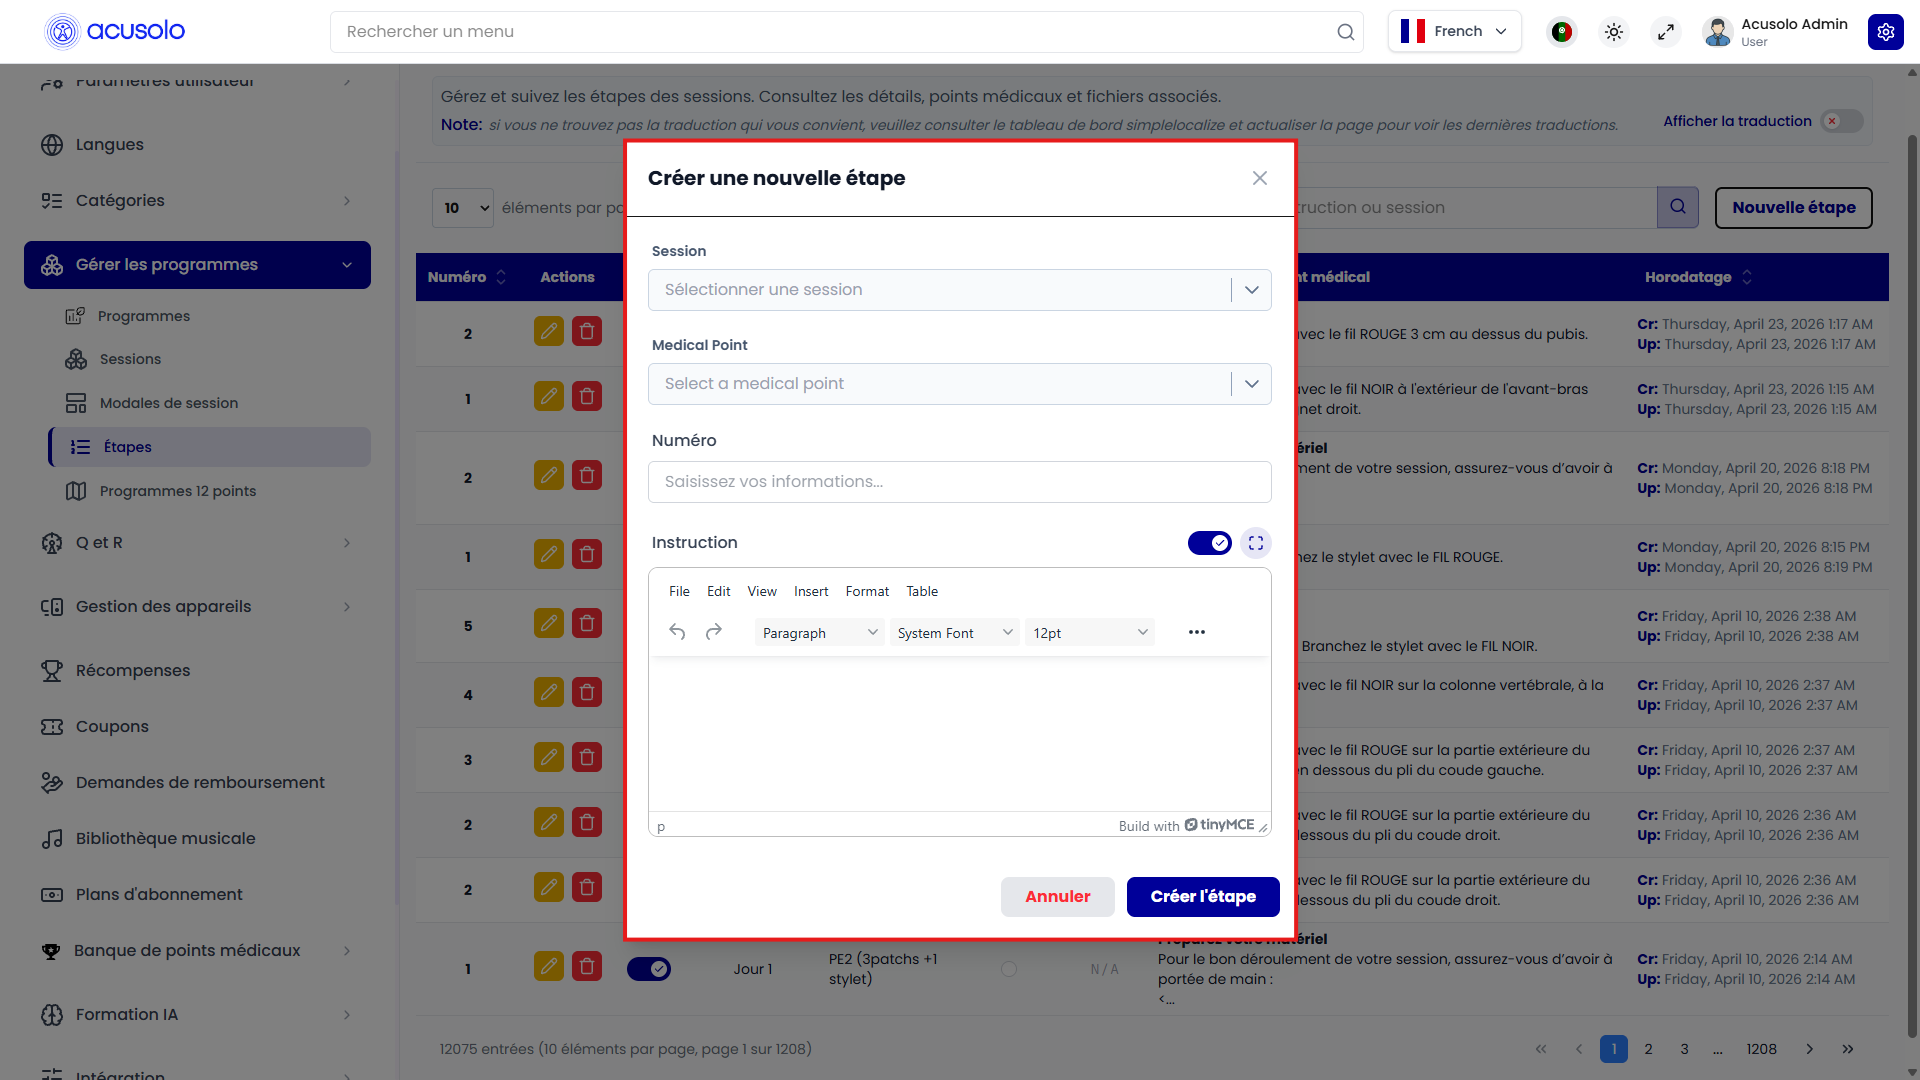Click the tinyMCE resize handle icon
Viewport: 1920px width, 1080px height.
click(1263, 827)
